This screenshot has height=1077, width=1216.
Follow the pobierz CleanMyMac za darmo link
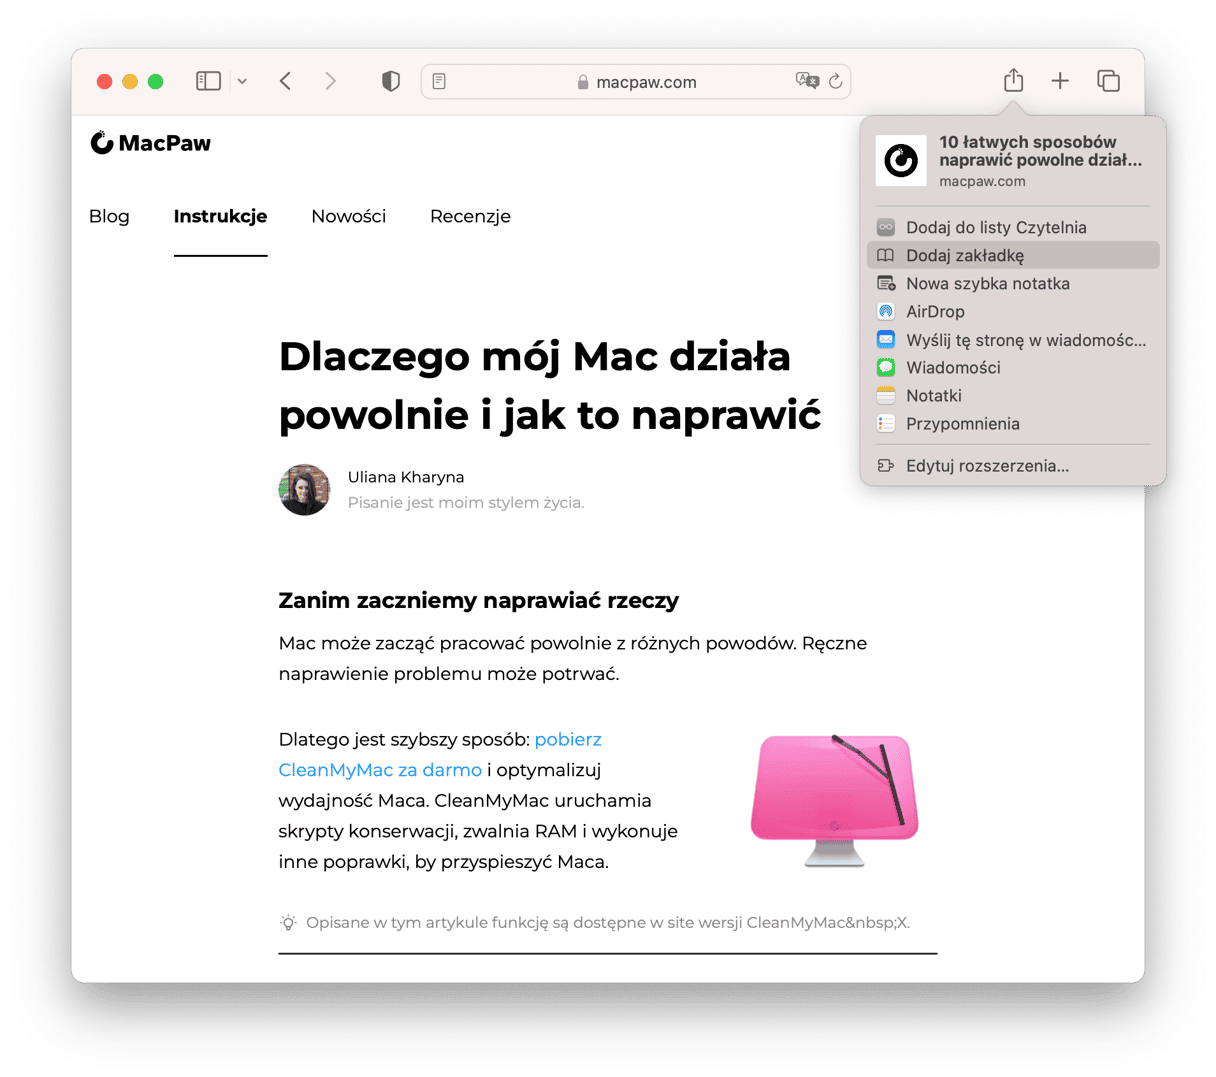point(440,755)
